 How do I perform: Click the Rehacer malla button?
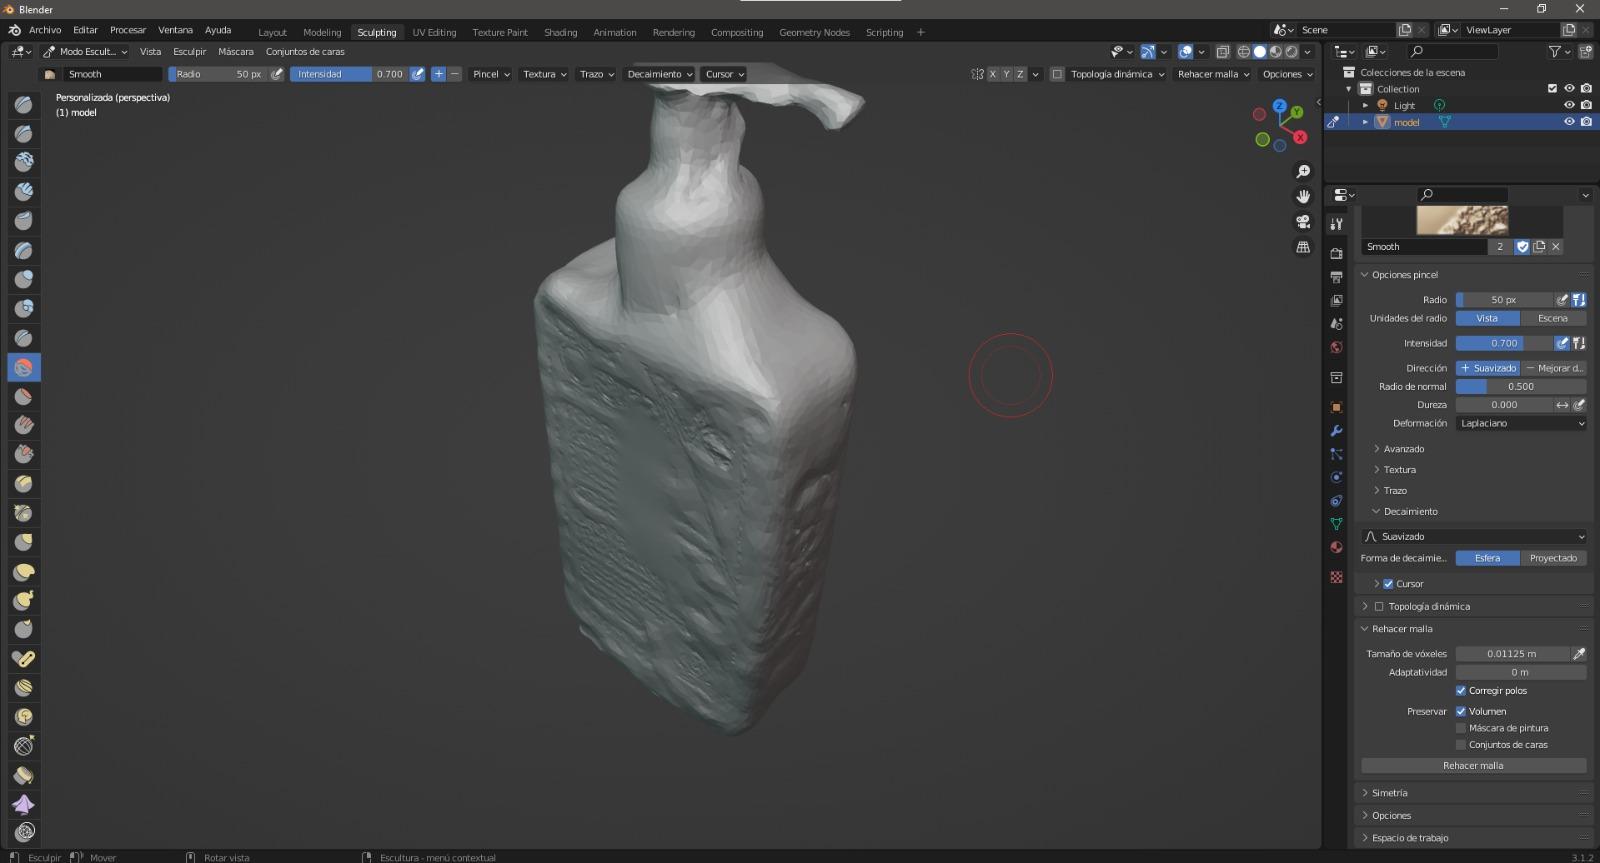pos(1473,766)
